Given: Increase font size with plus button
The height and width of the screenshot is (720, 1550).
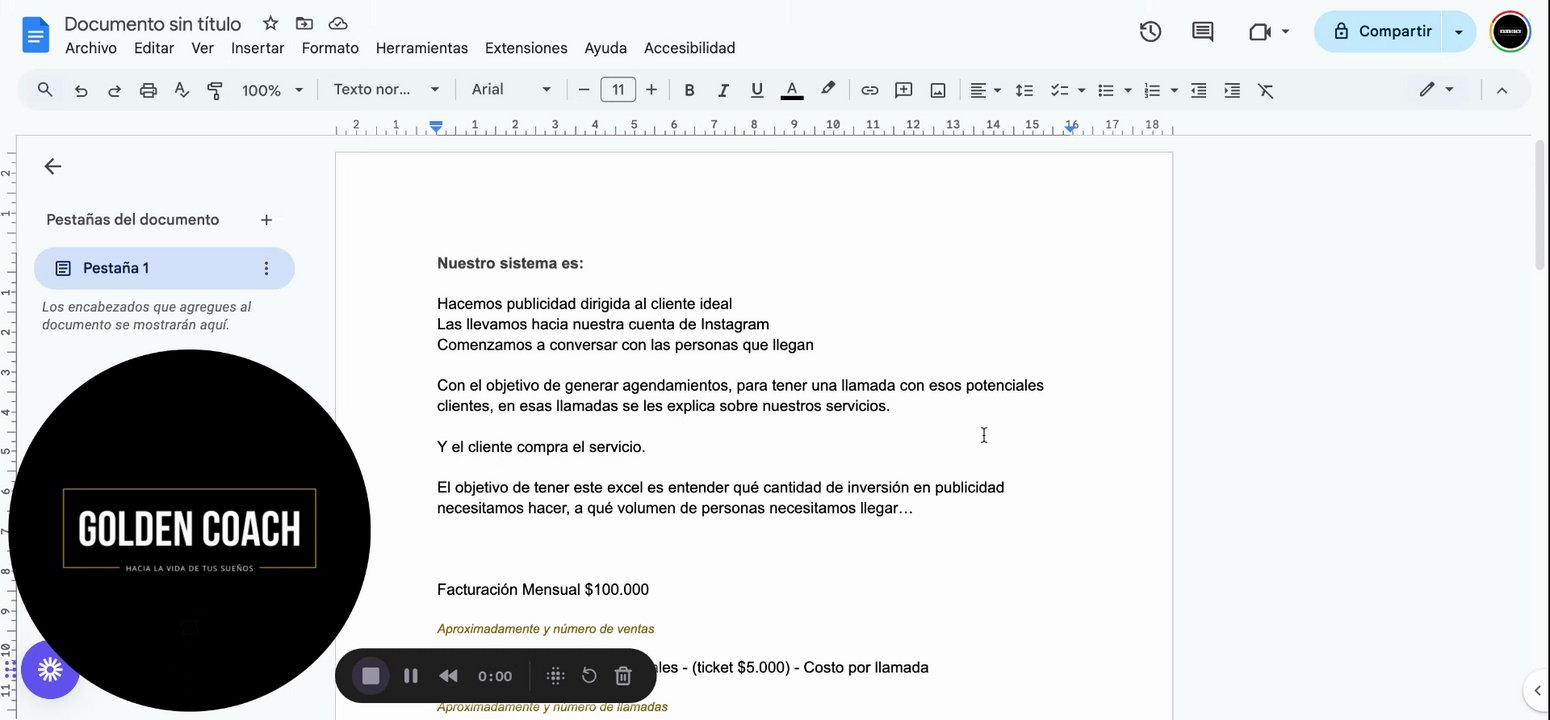Looking at the screenshot, I should 652,90.
